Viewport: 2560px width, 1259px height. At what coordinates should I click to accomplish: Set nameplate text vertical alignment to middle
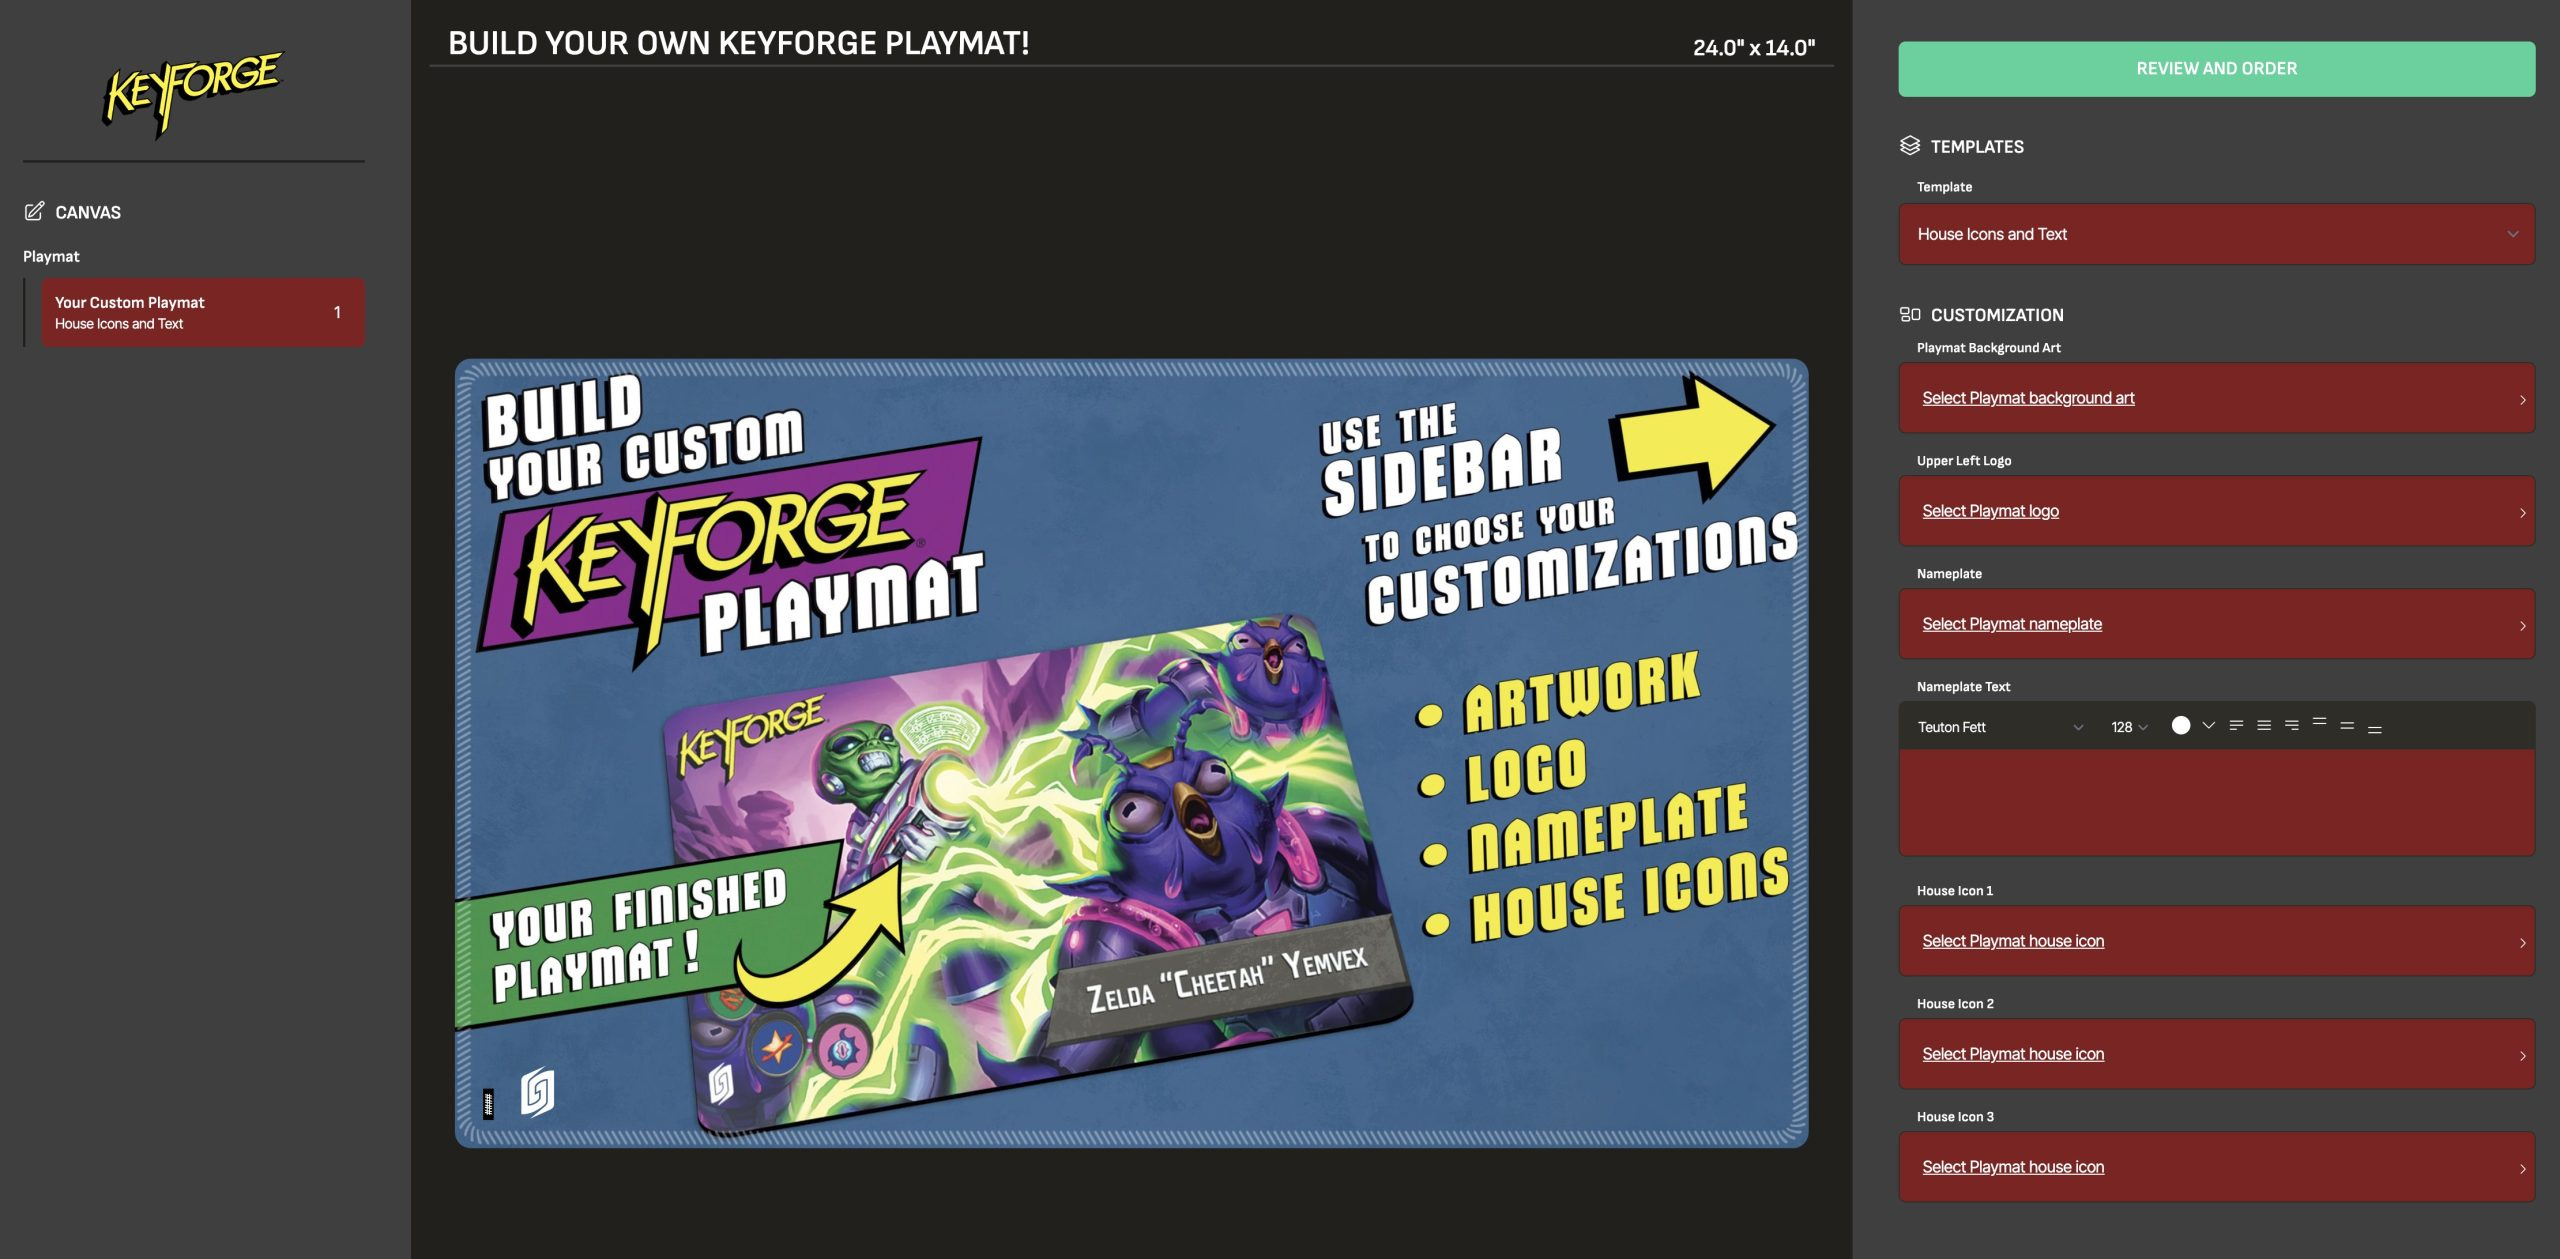pos(2347,726)
